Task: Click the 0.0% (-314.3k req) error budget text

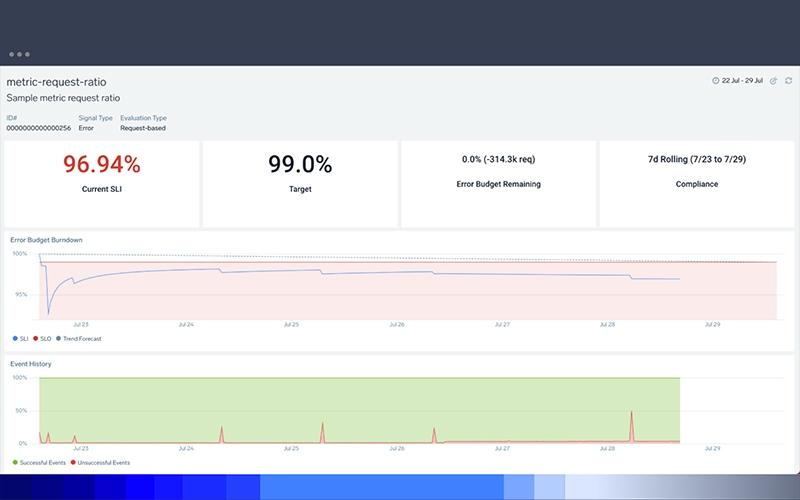Action: coord(498,159)
